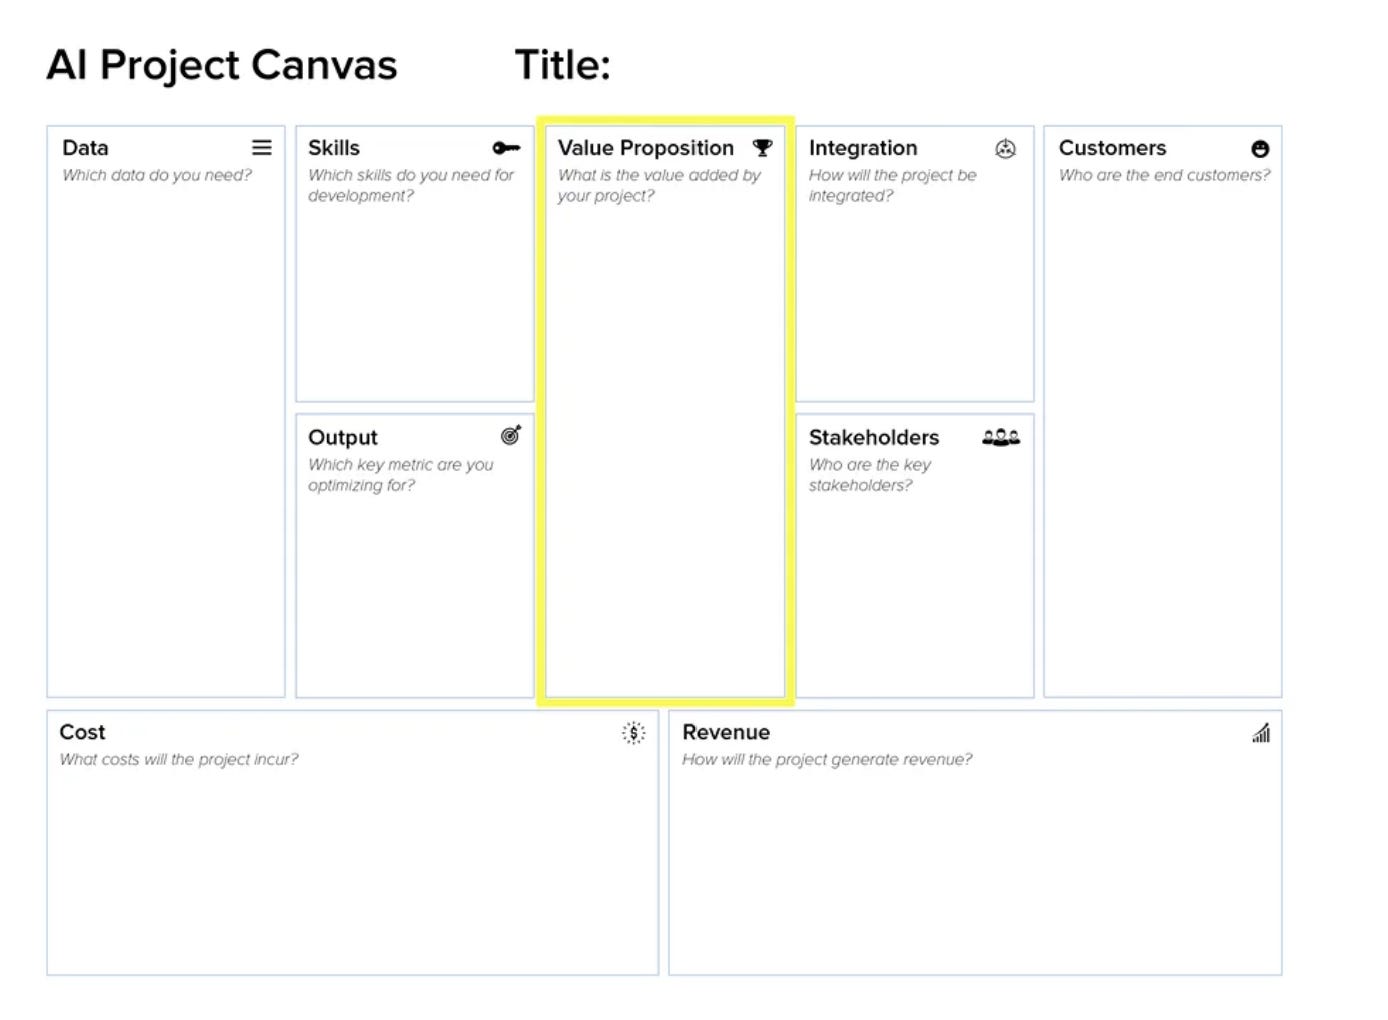Click the 'Who are the key stakeholders?' text
This screenshot has height=1020, width=1388.
coord(869,475)
